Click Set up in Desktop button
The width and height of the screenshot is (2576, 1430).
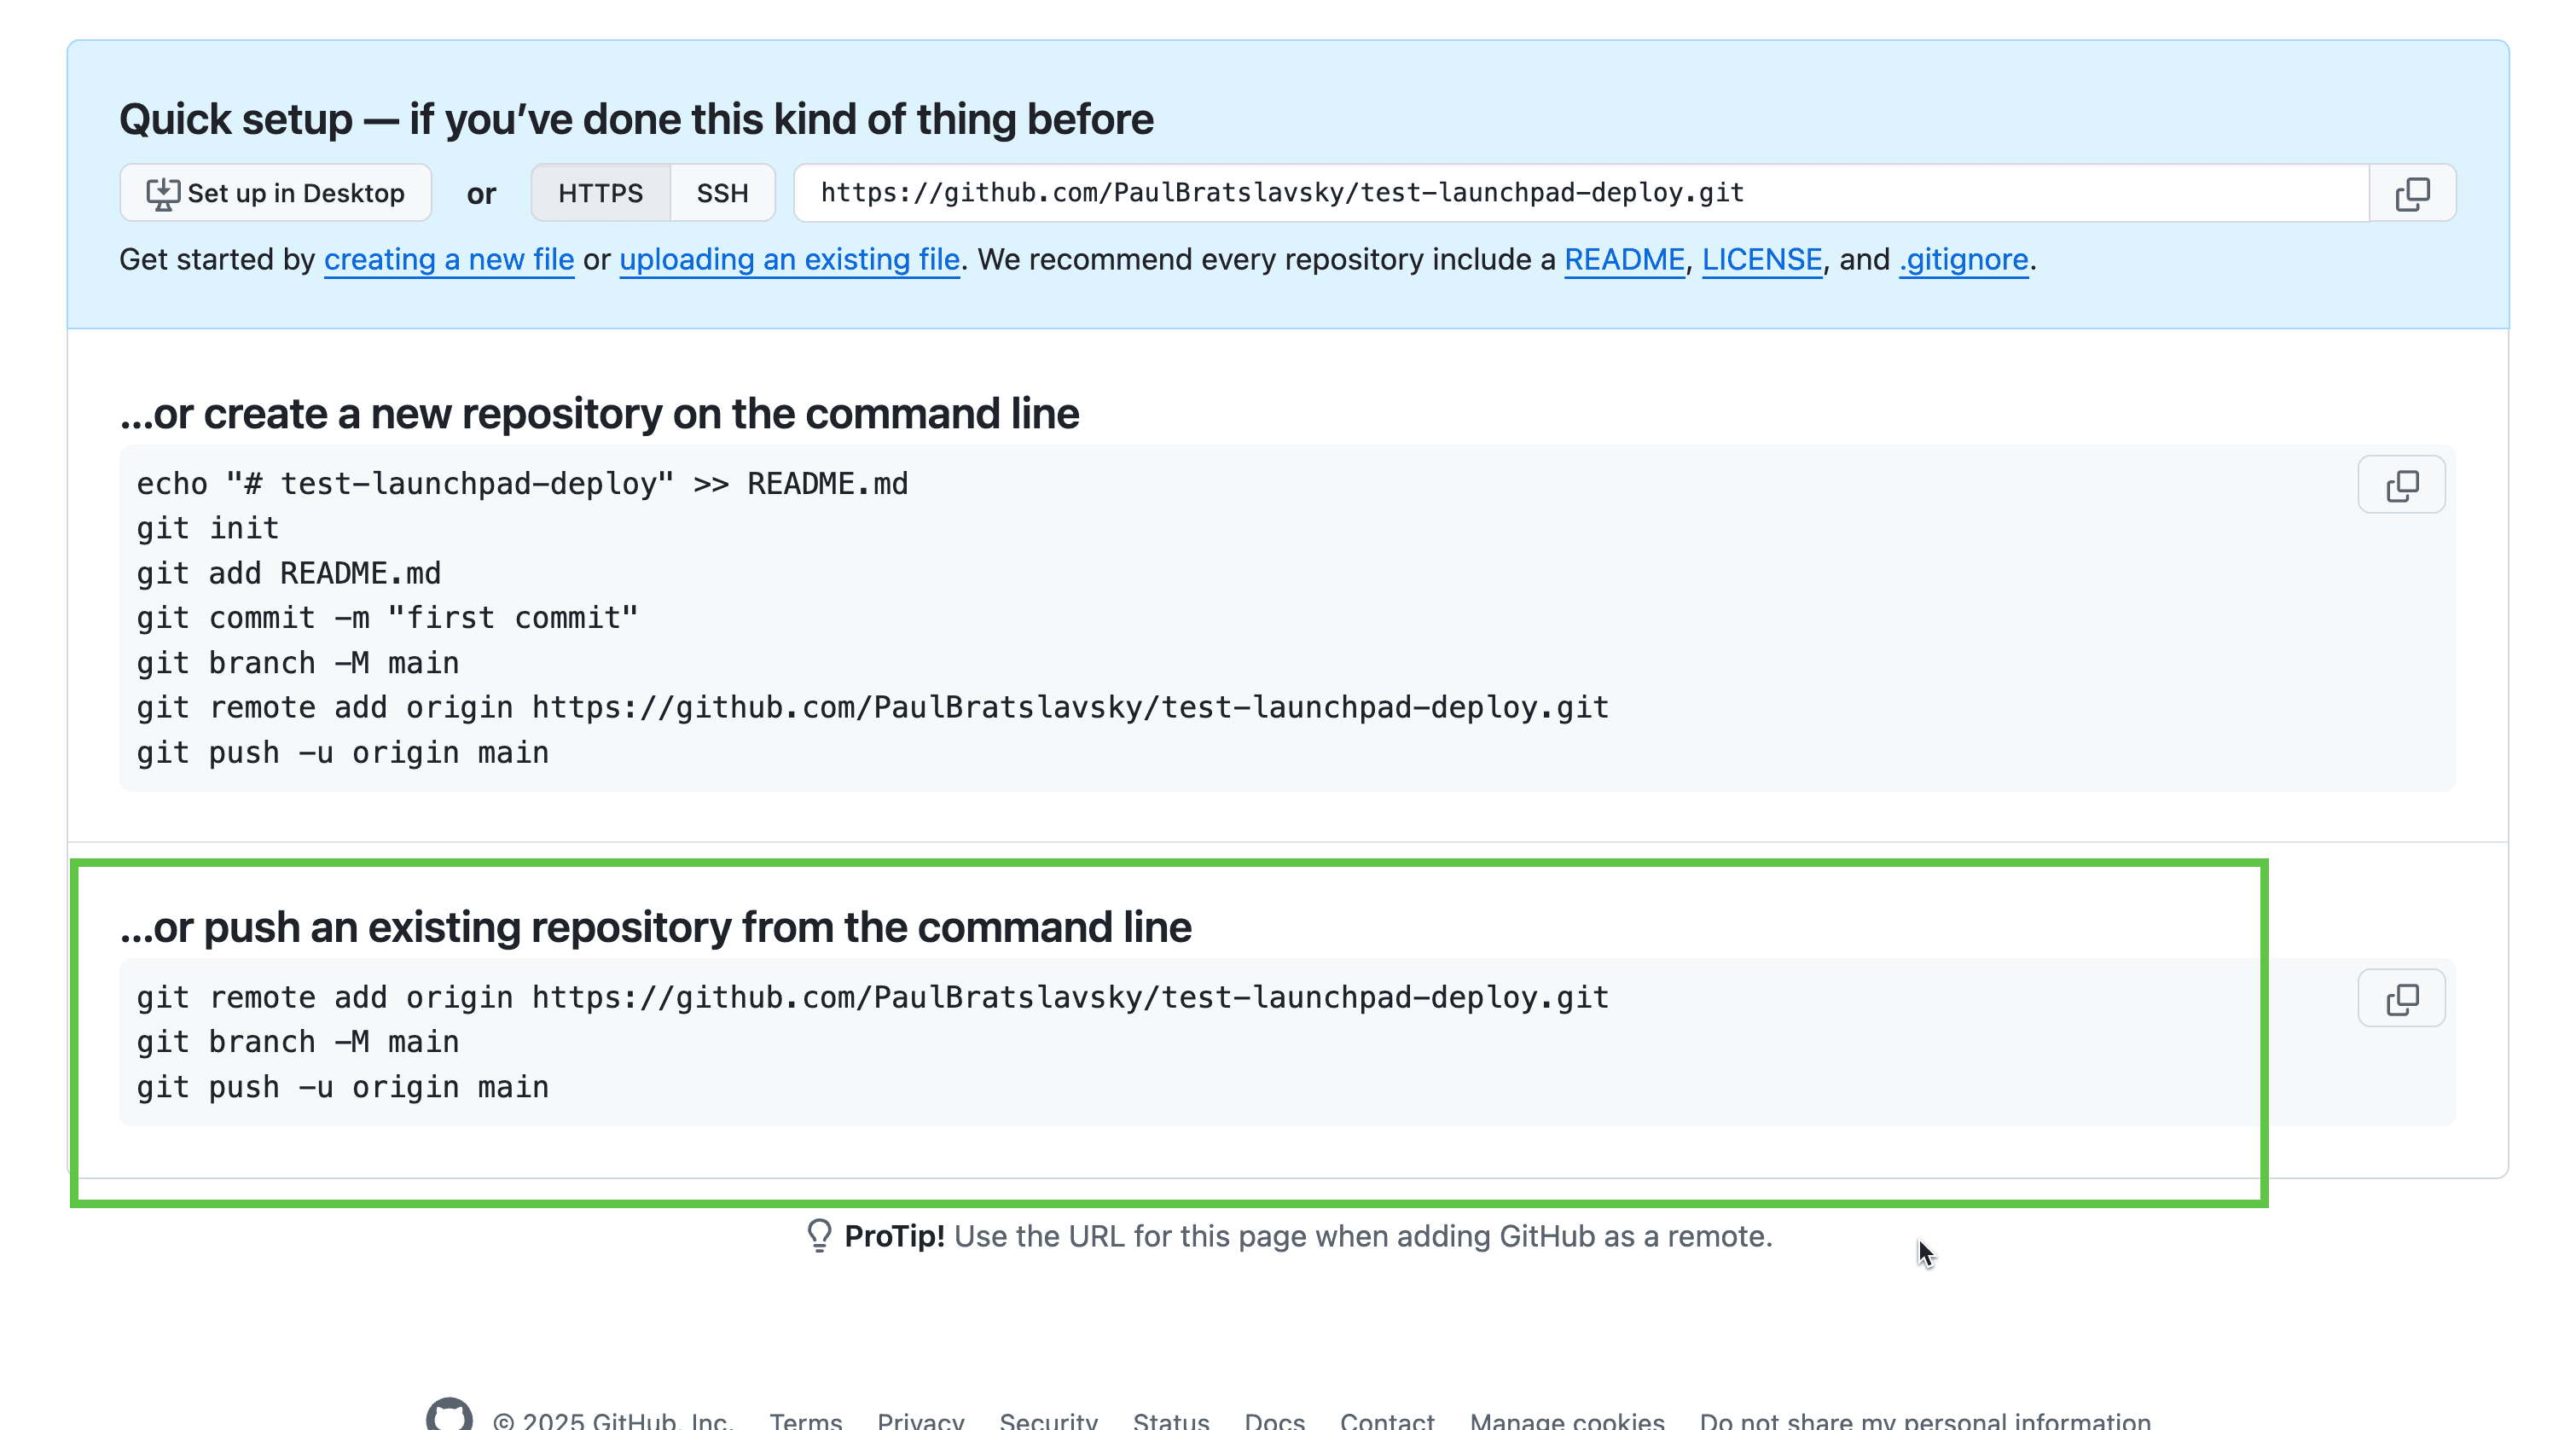click(x=276, y=193)
